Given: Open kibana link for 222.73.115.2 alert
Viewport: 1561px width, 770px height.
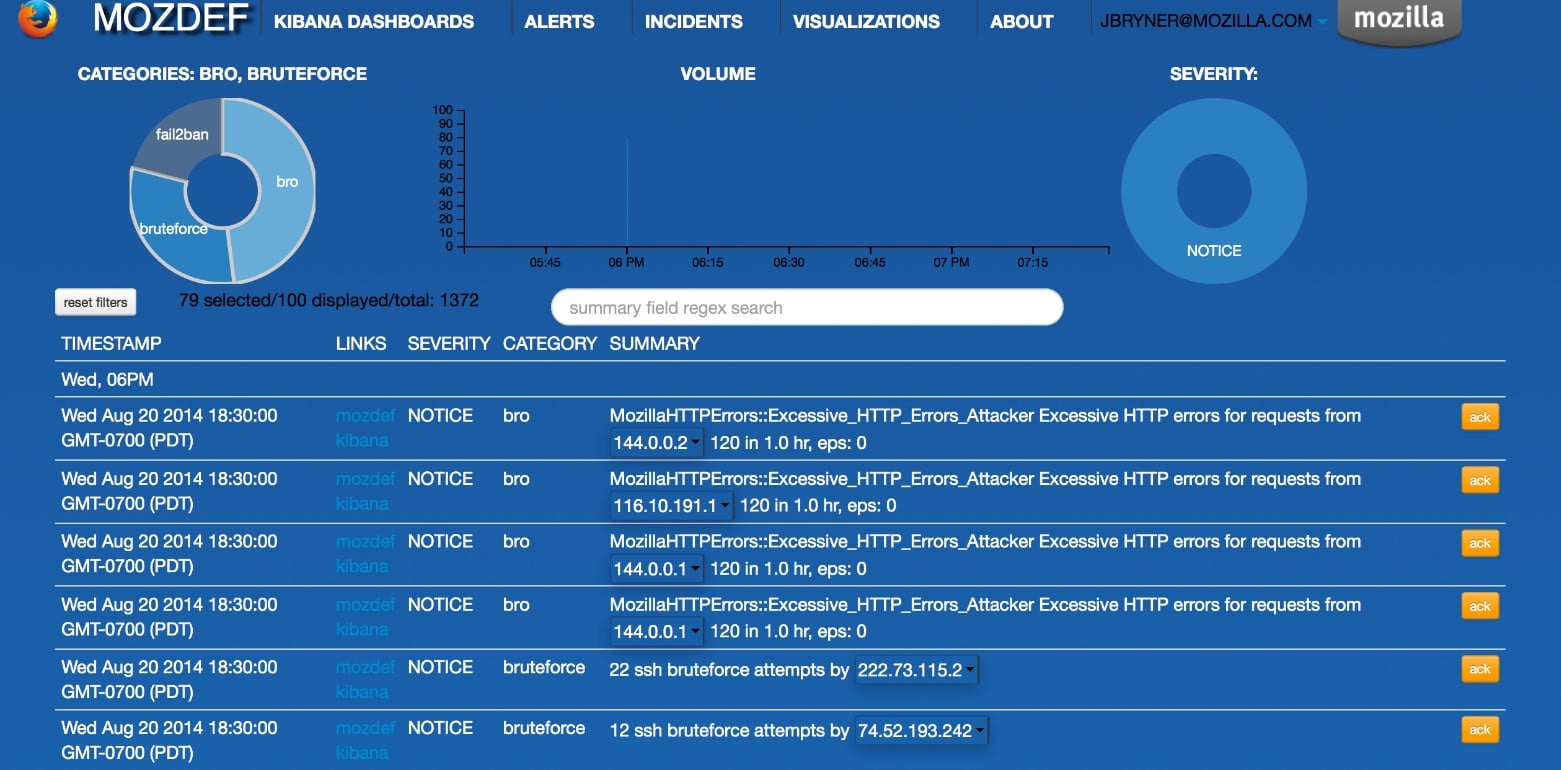Looking at the screenshot, I should coord(362,692).
